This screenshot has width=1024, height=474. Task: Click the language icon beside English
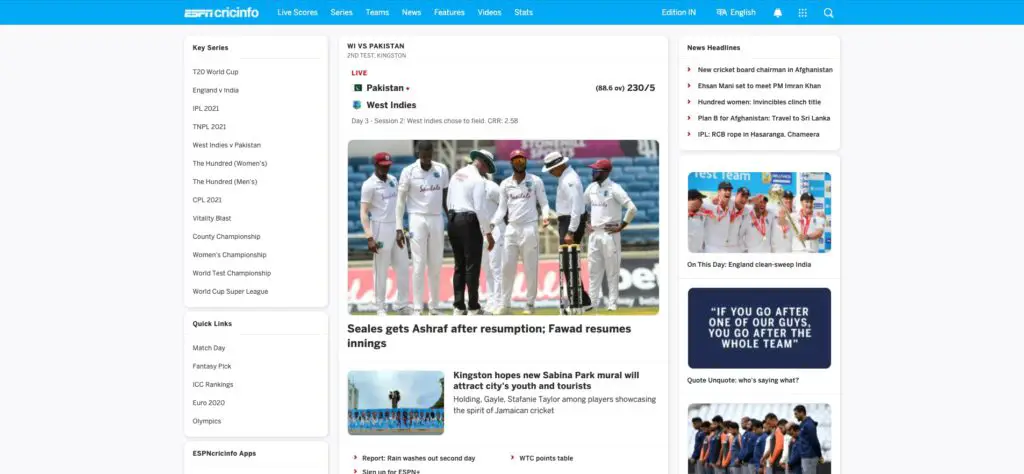pyautogui.click(x=721, y=12)
